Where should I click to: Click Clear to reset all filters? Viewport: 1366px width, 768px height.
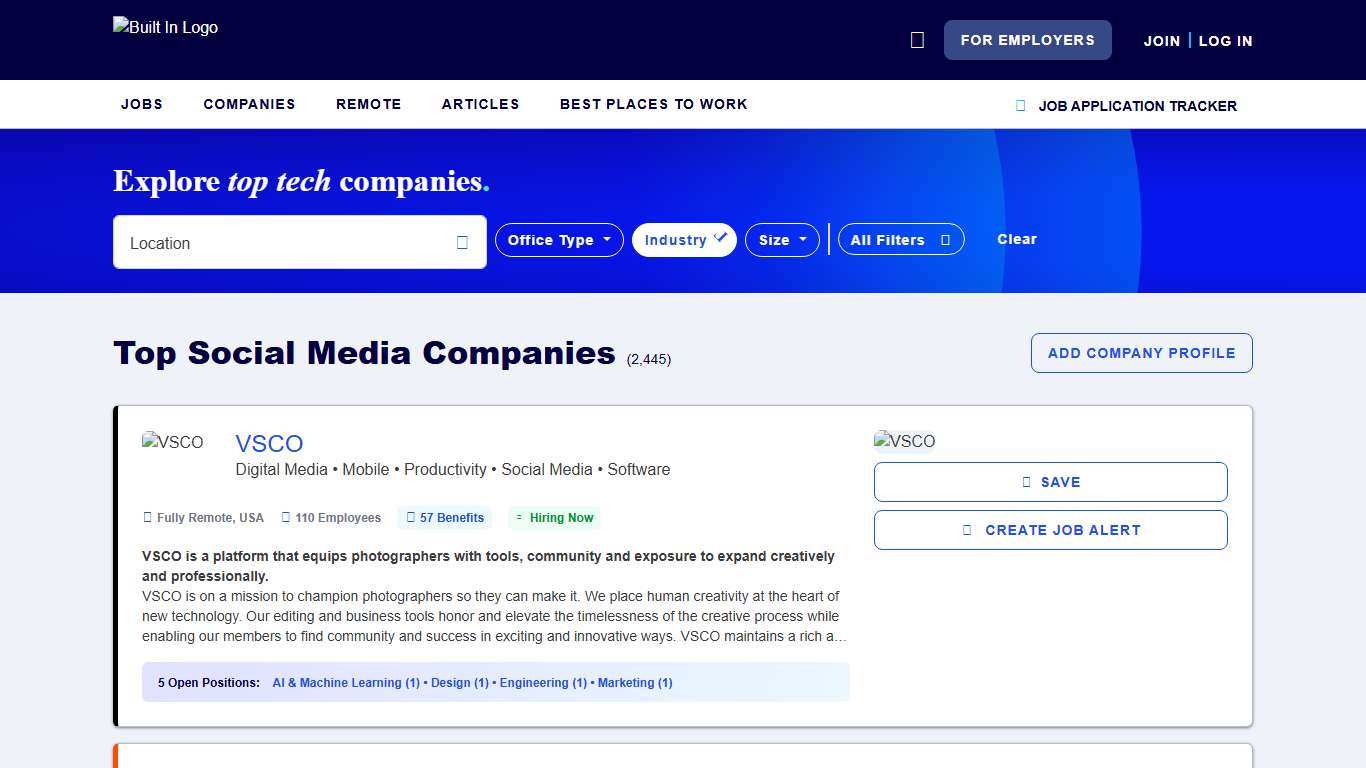(1017, 239)
